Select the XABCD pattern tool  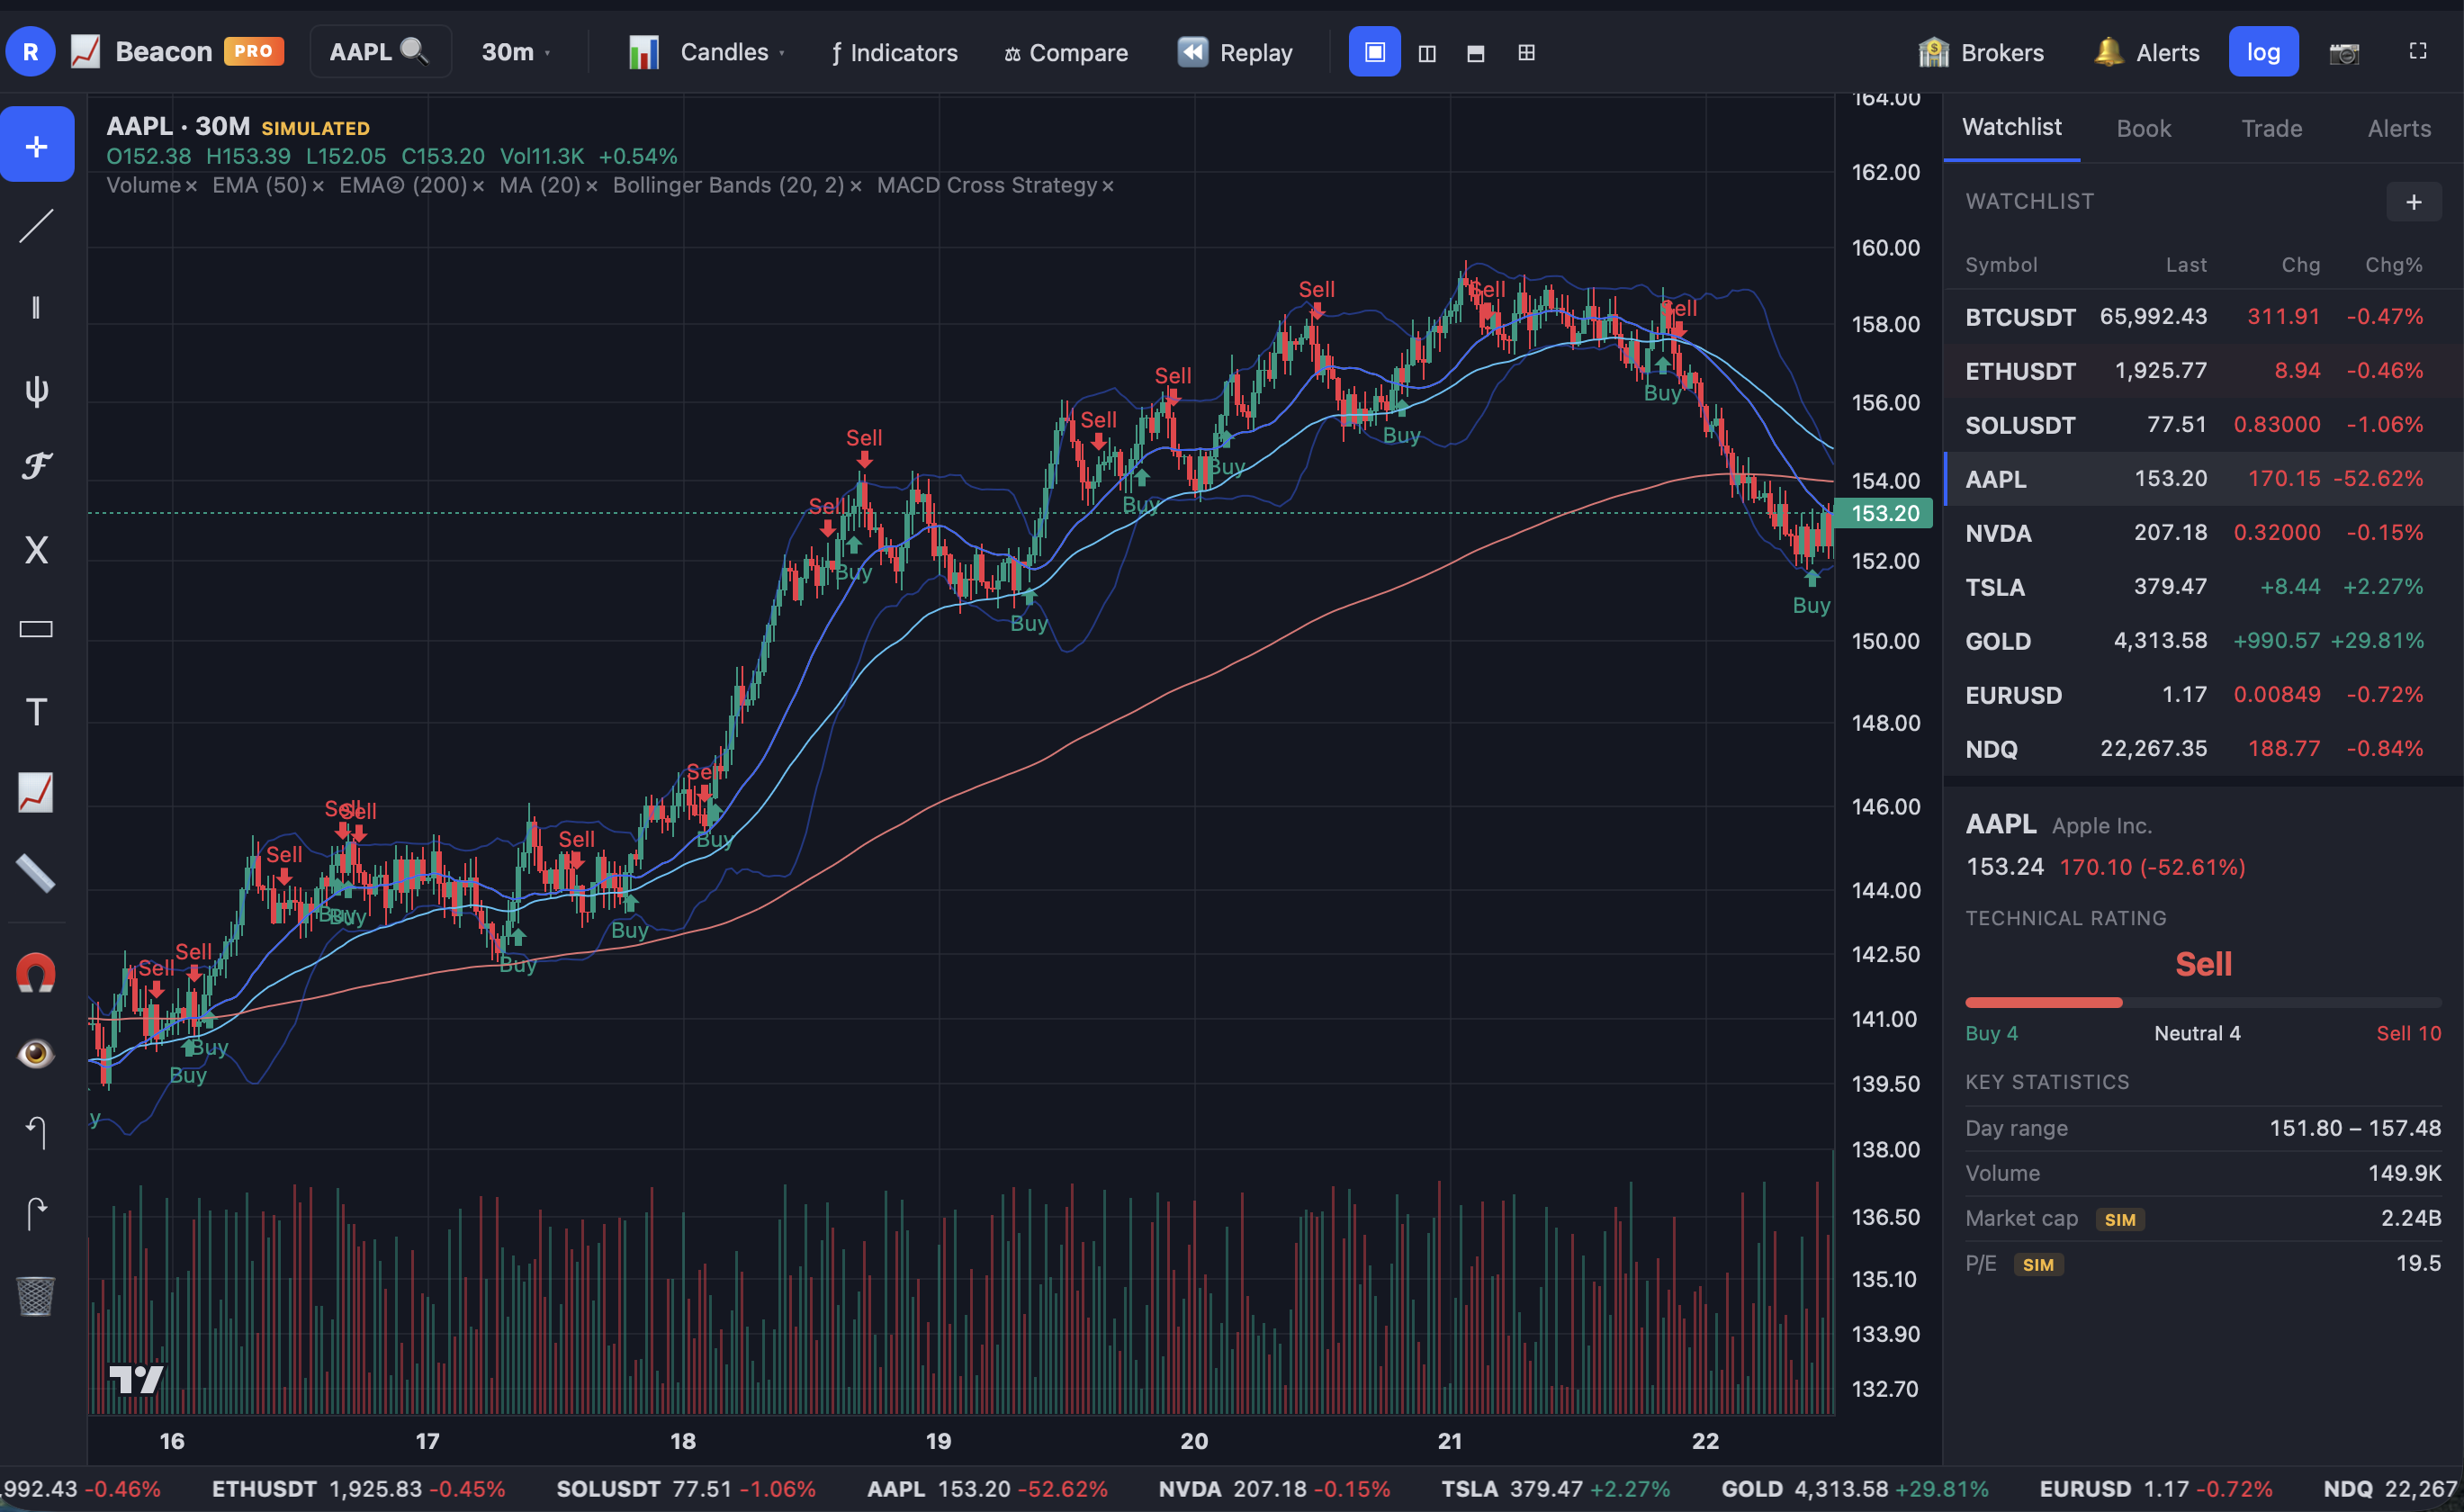37,549
